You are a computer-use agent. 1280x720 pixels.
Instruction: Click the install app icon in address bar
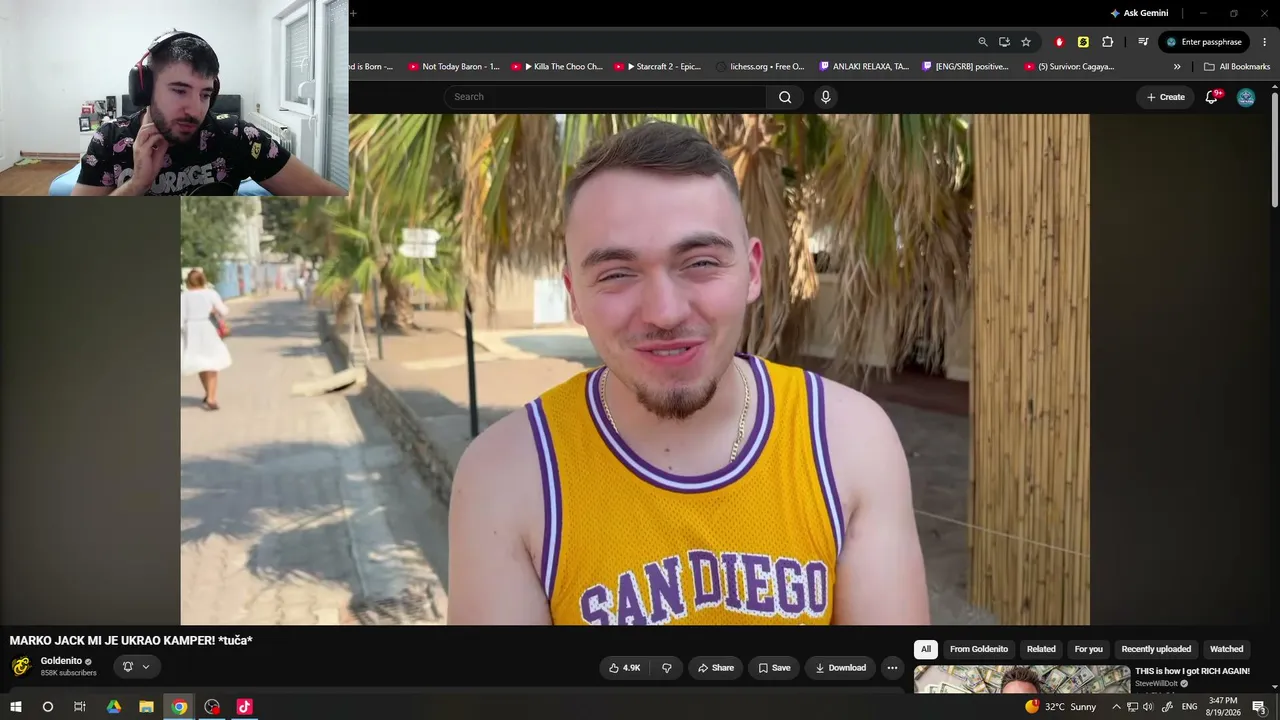coord(1004,42)
